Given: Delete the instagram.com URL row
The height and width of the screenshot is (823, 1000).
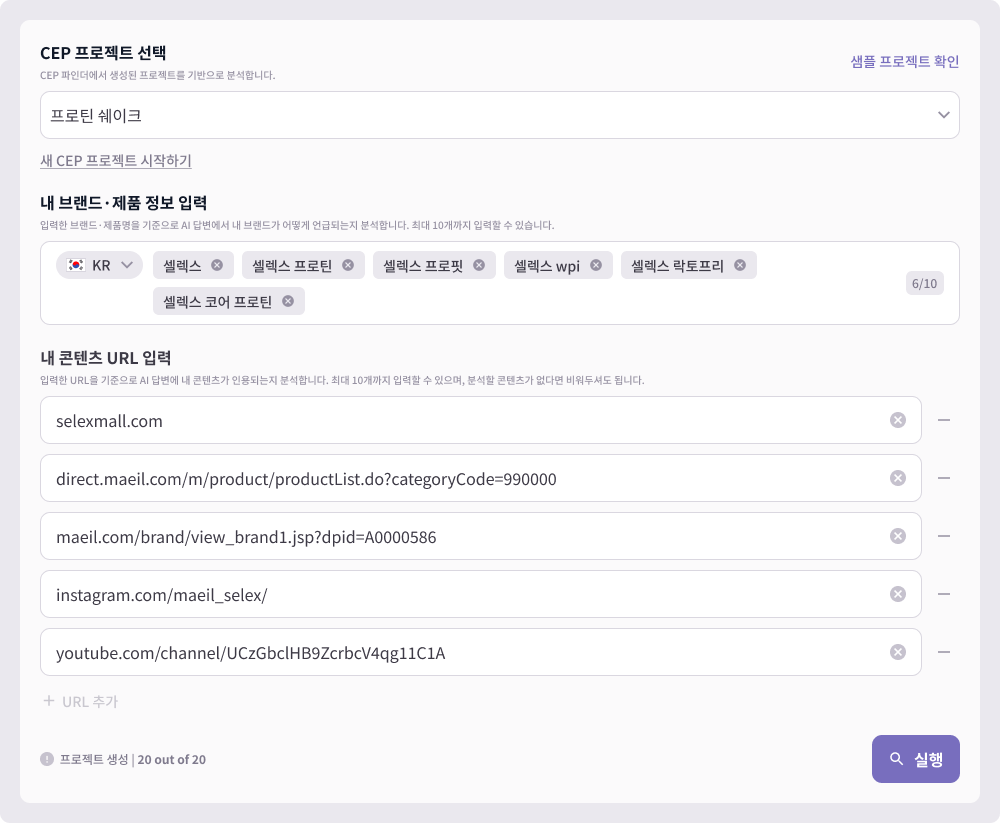Looking at the screenshot, I should click(944, 594).
